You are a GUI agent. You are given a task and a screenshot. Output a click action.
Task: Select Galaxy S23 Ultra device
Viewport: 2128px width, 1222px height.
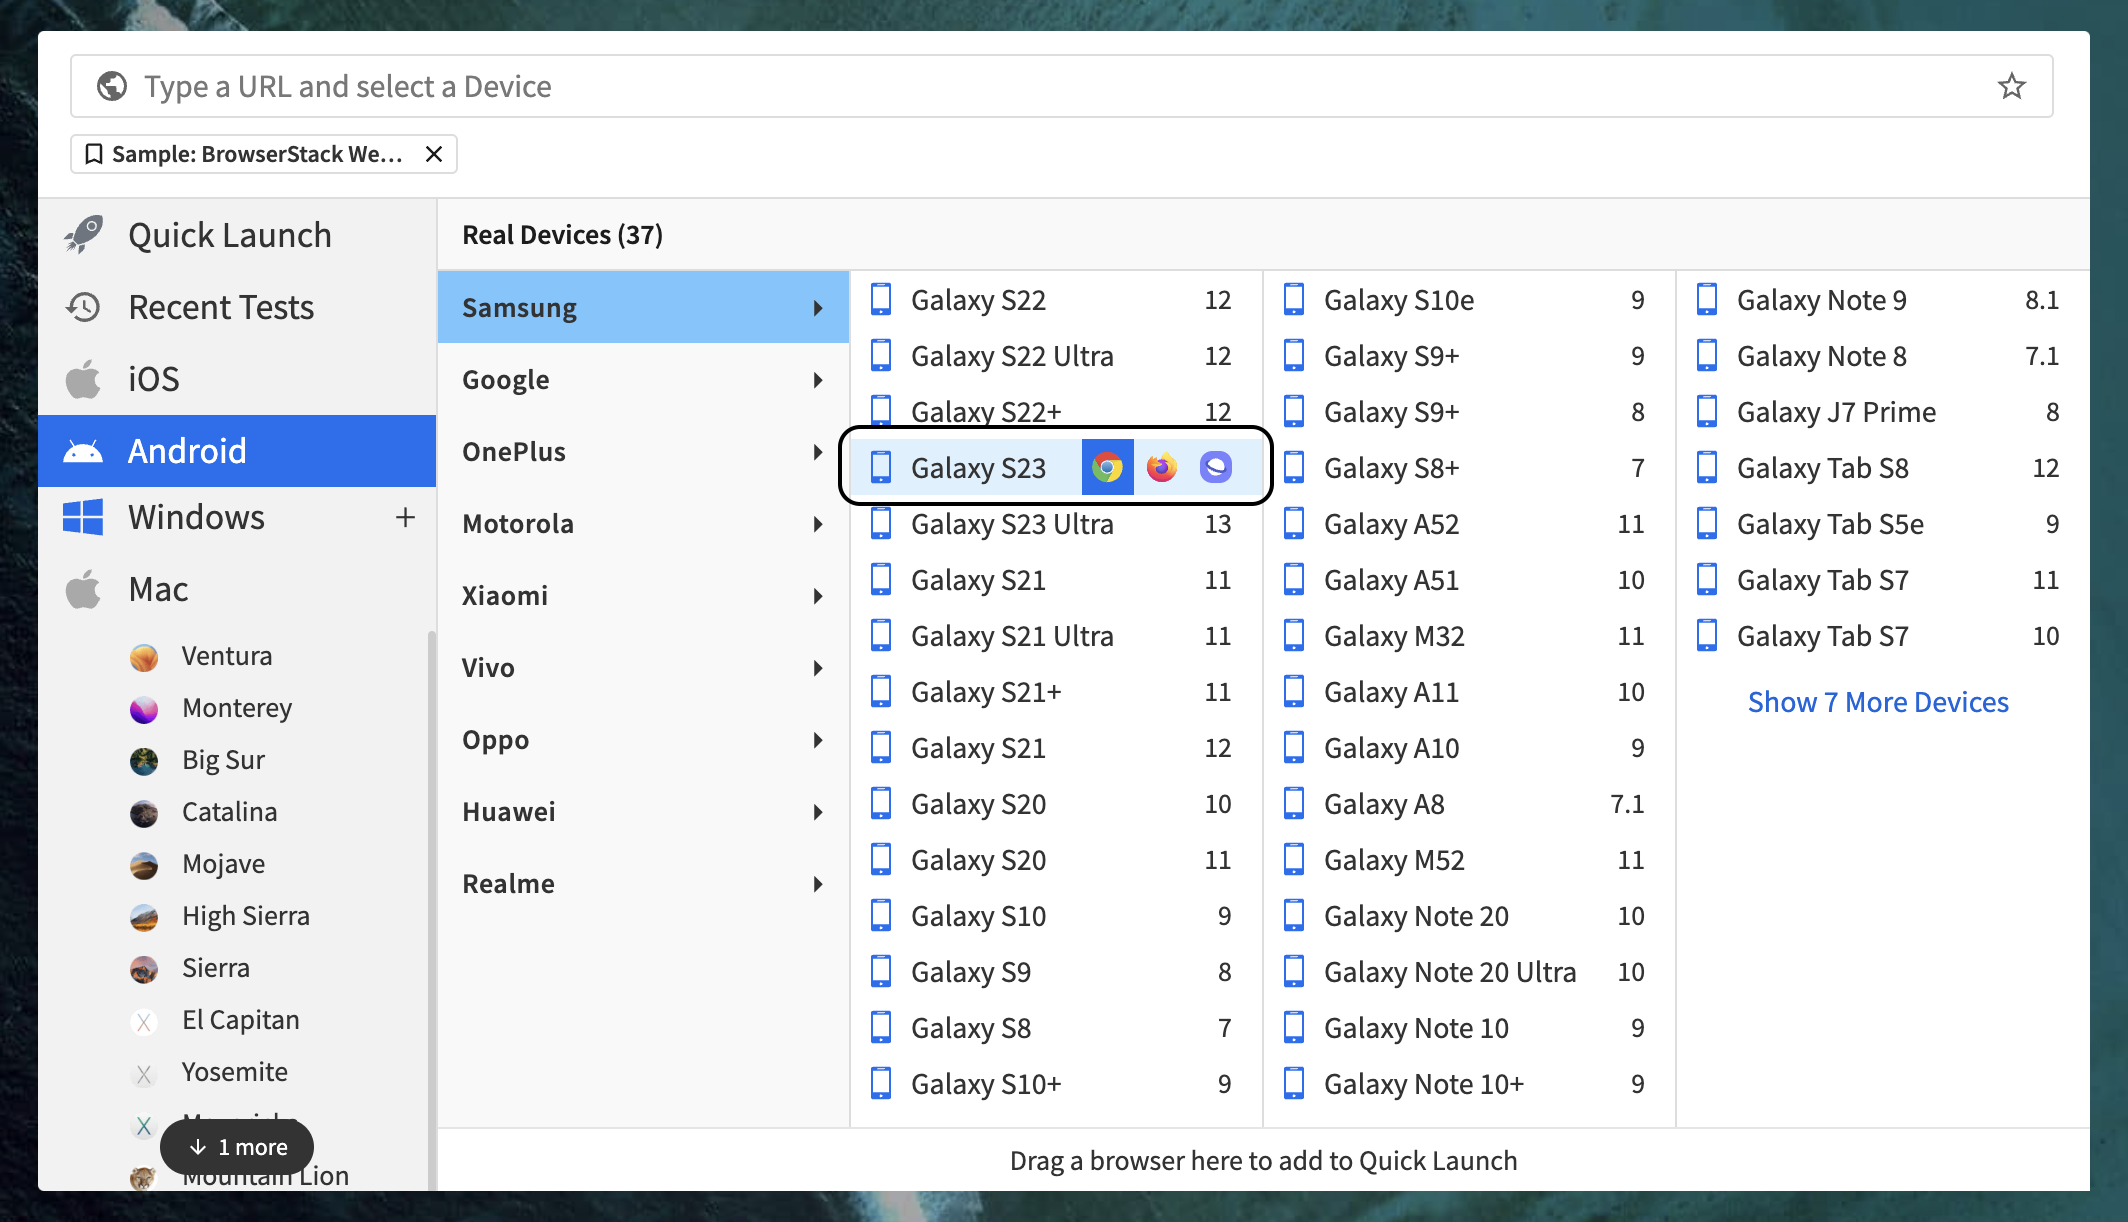point(1011,523)
